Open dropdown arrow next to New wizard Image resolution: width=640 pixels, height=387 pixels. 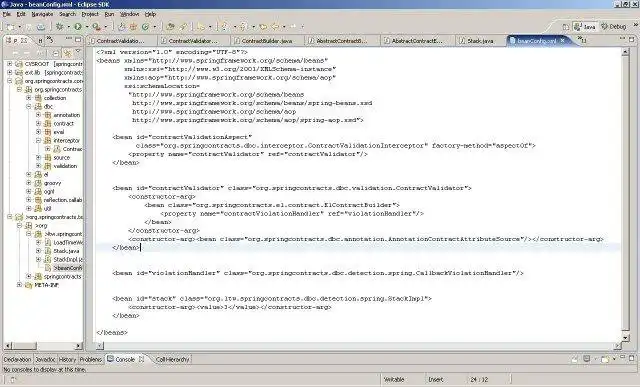coord(19,27)
